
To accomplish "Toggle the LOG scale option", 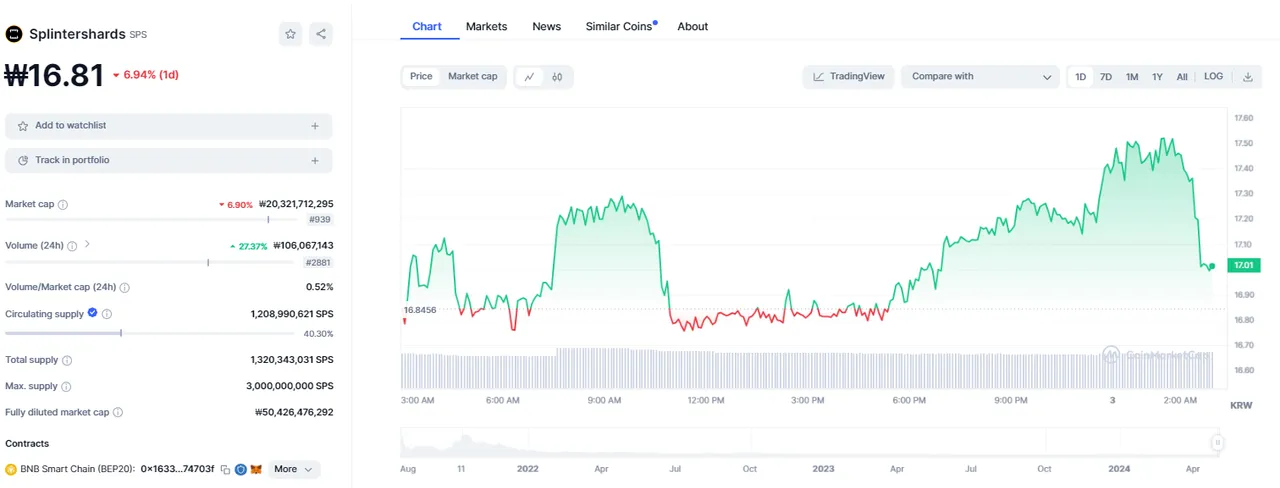I will click(x=1213, y=77).
